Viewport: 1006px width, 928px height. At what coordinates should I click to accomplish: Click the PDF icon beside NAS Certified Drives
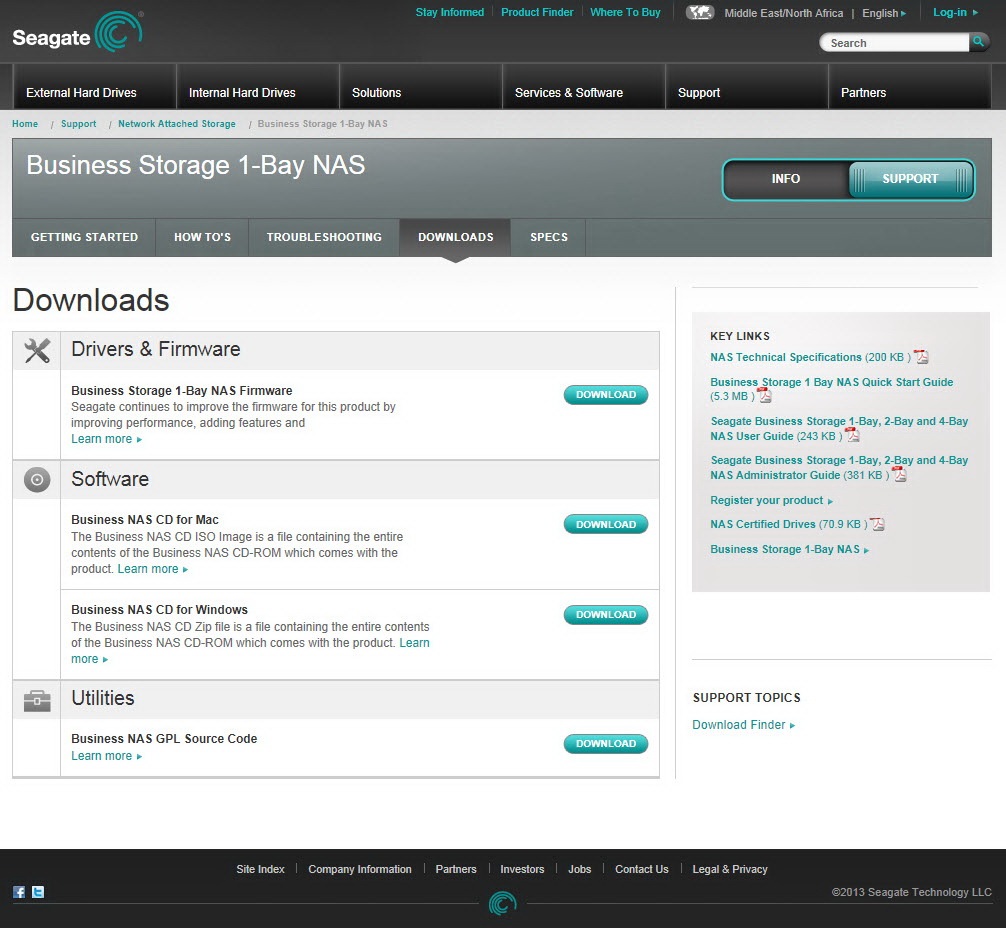(x=877, y=524)
